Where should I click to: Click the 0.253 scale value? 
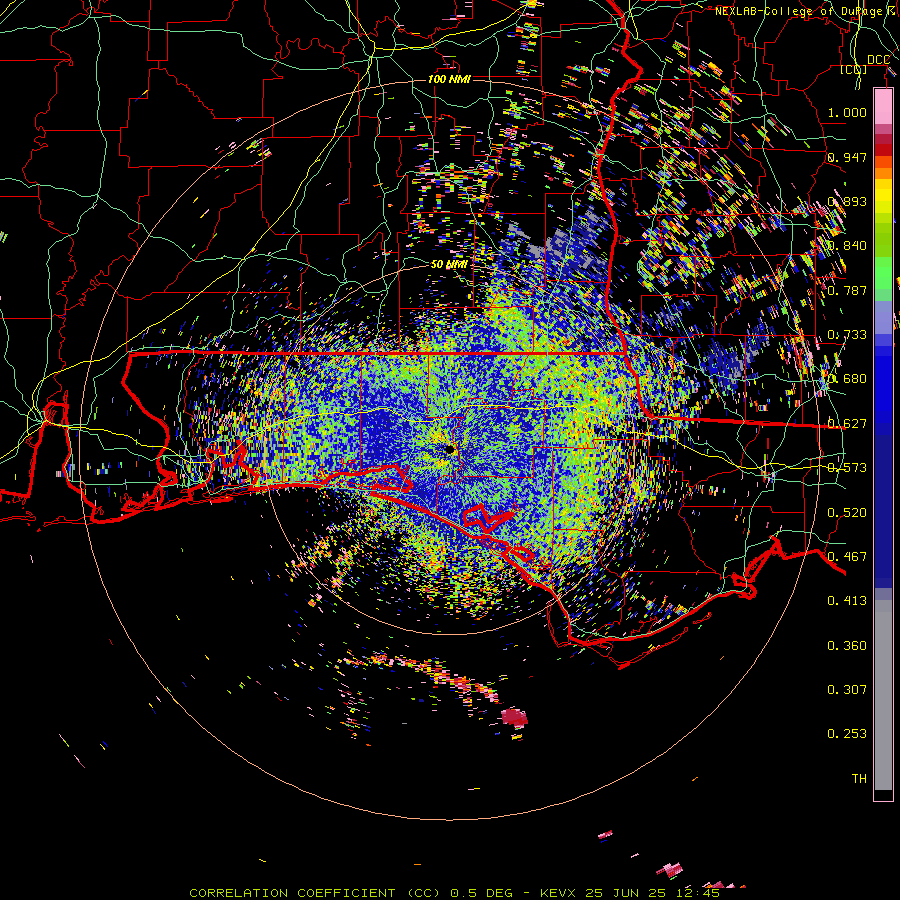[x=847, y=734]
